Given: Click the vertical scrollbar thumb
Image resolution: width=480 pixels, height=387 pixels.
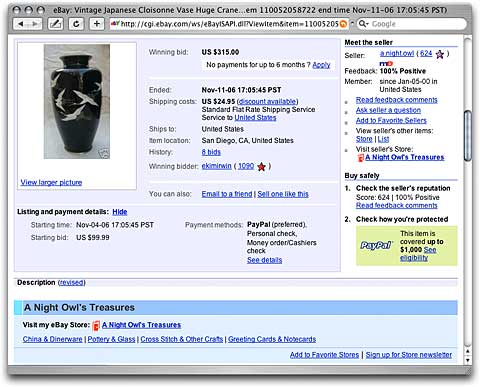Looking at the screenshot, I should pyautogui.click(x=468, y=136).
